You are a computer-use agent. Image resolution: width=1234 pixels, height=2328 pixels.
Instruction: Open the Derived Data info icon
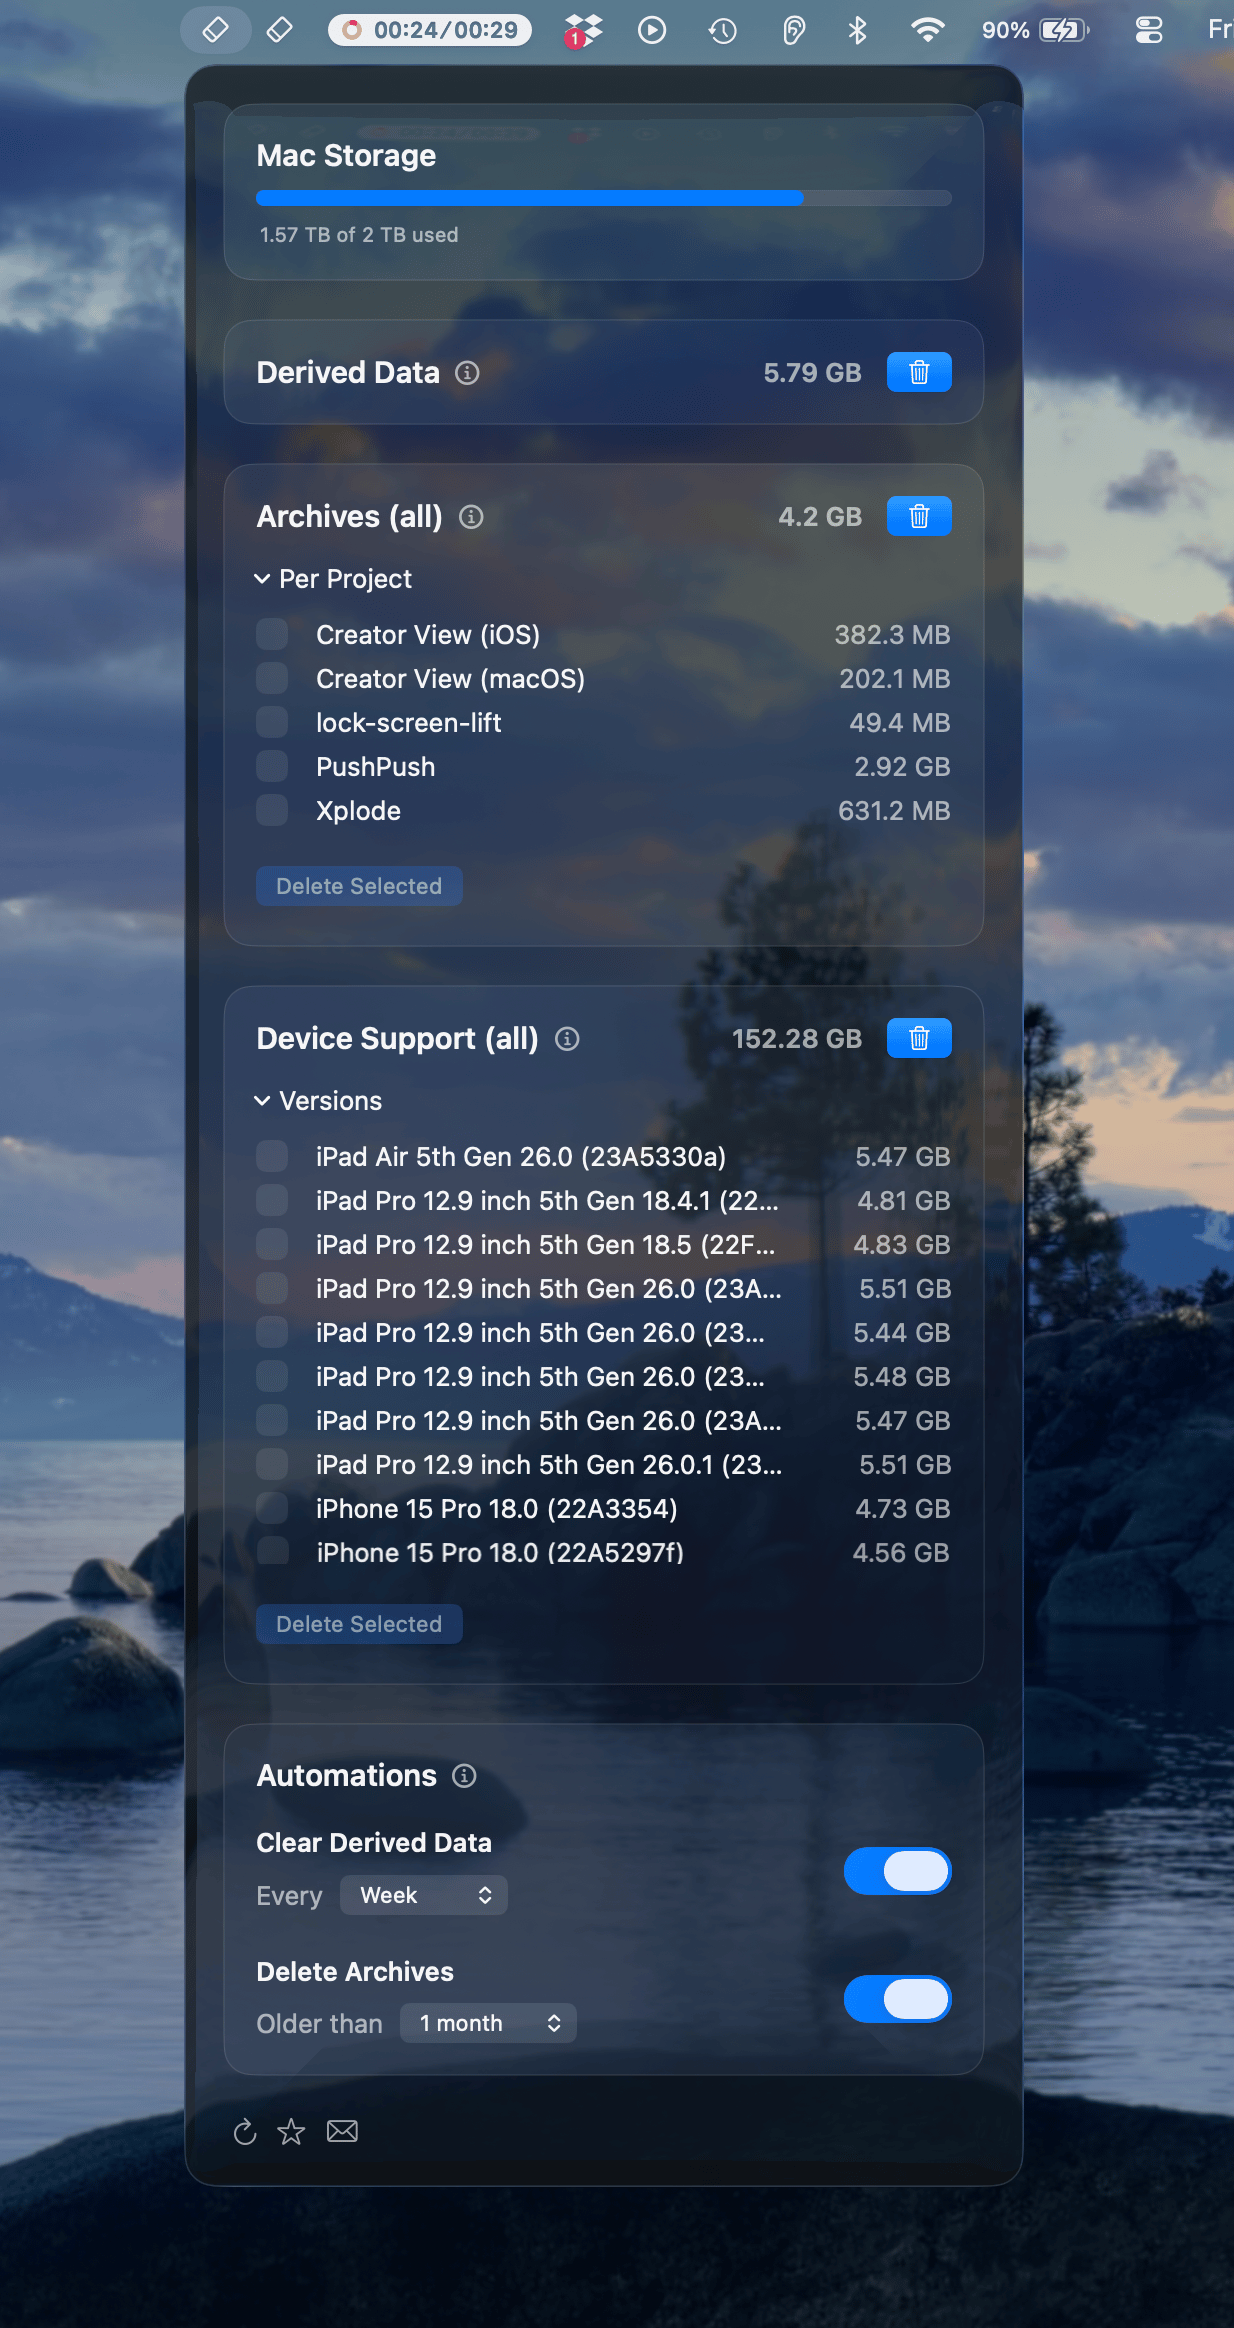pos(467,373)
